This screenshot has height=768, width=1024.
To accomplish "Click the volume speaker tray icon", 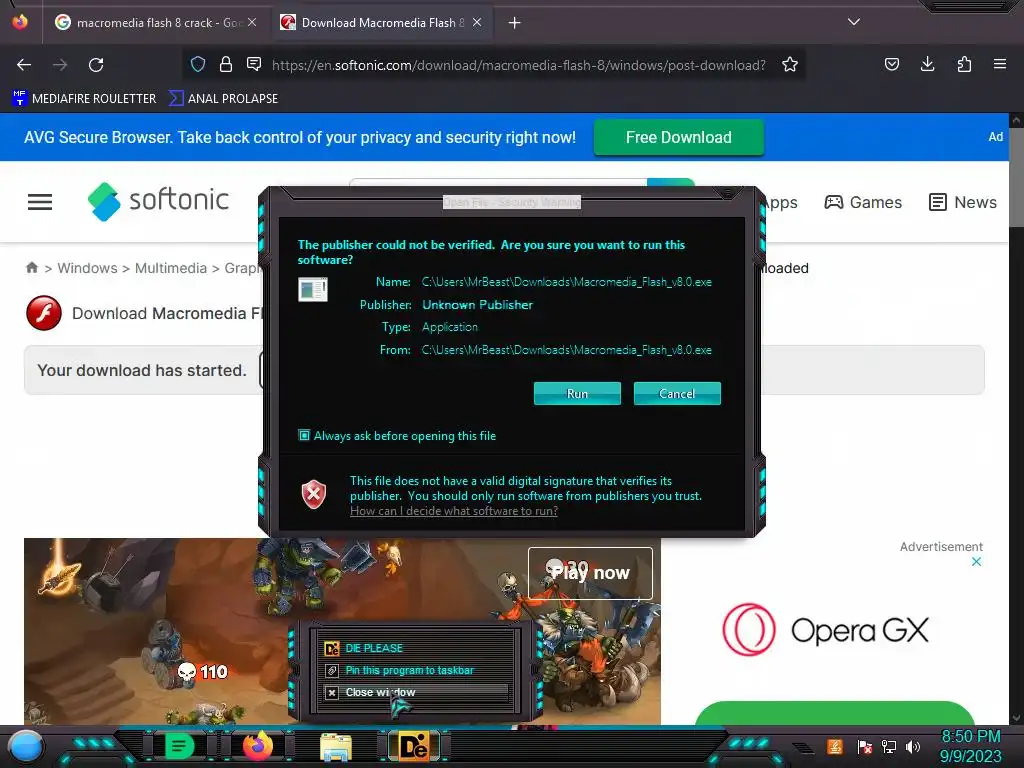I will click(x=913, y=746).
